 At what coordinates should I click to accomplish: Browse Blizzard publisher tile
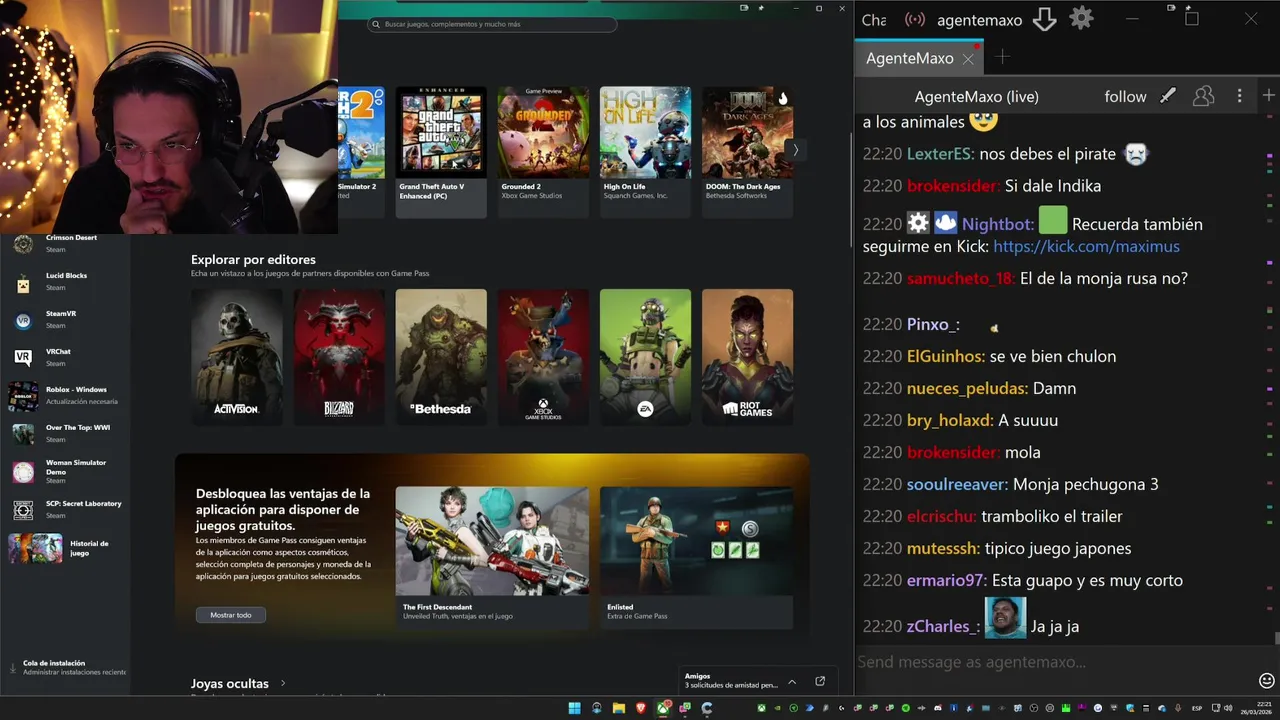coord(339,357)
